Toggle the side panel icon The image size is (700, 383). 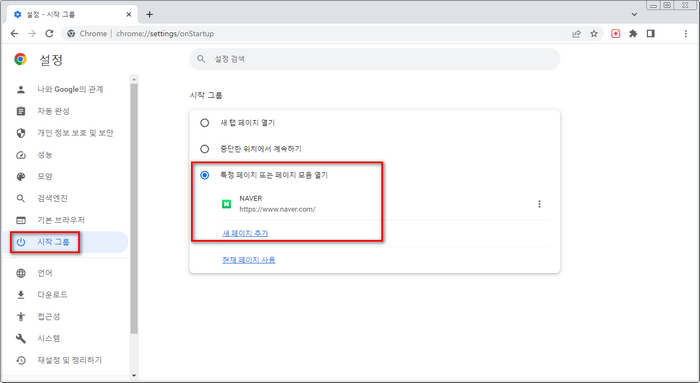click(x=650, y=33)
